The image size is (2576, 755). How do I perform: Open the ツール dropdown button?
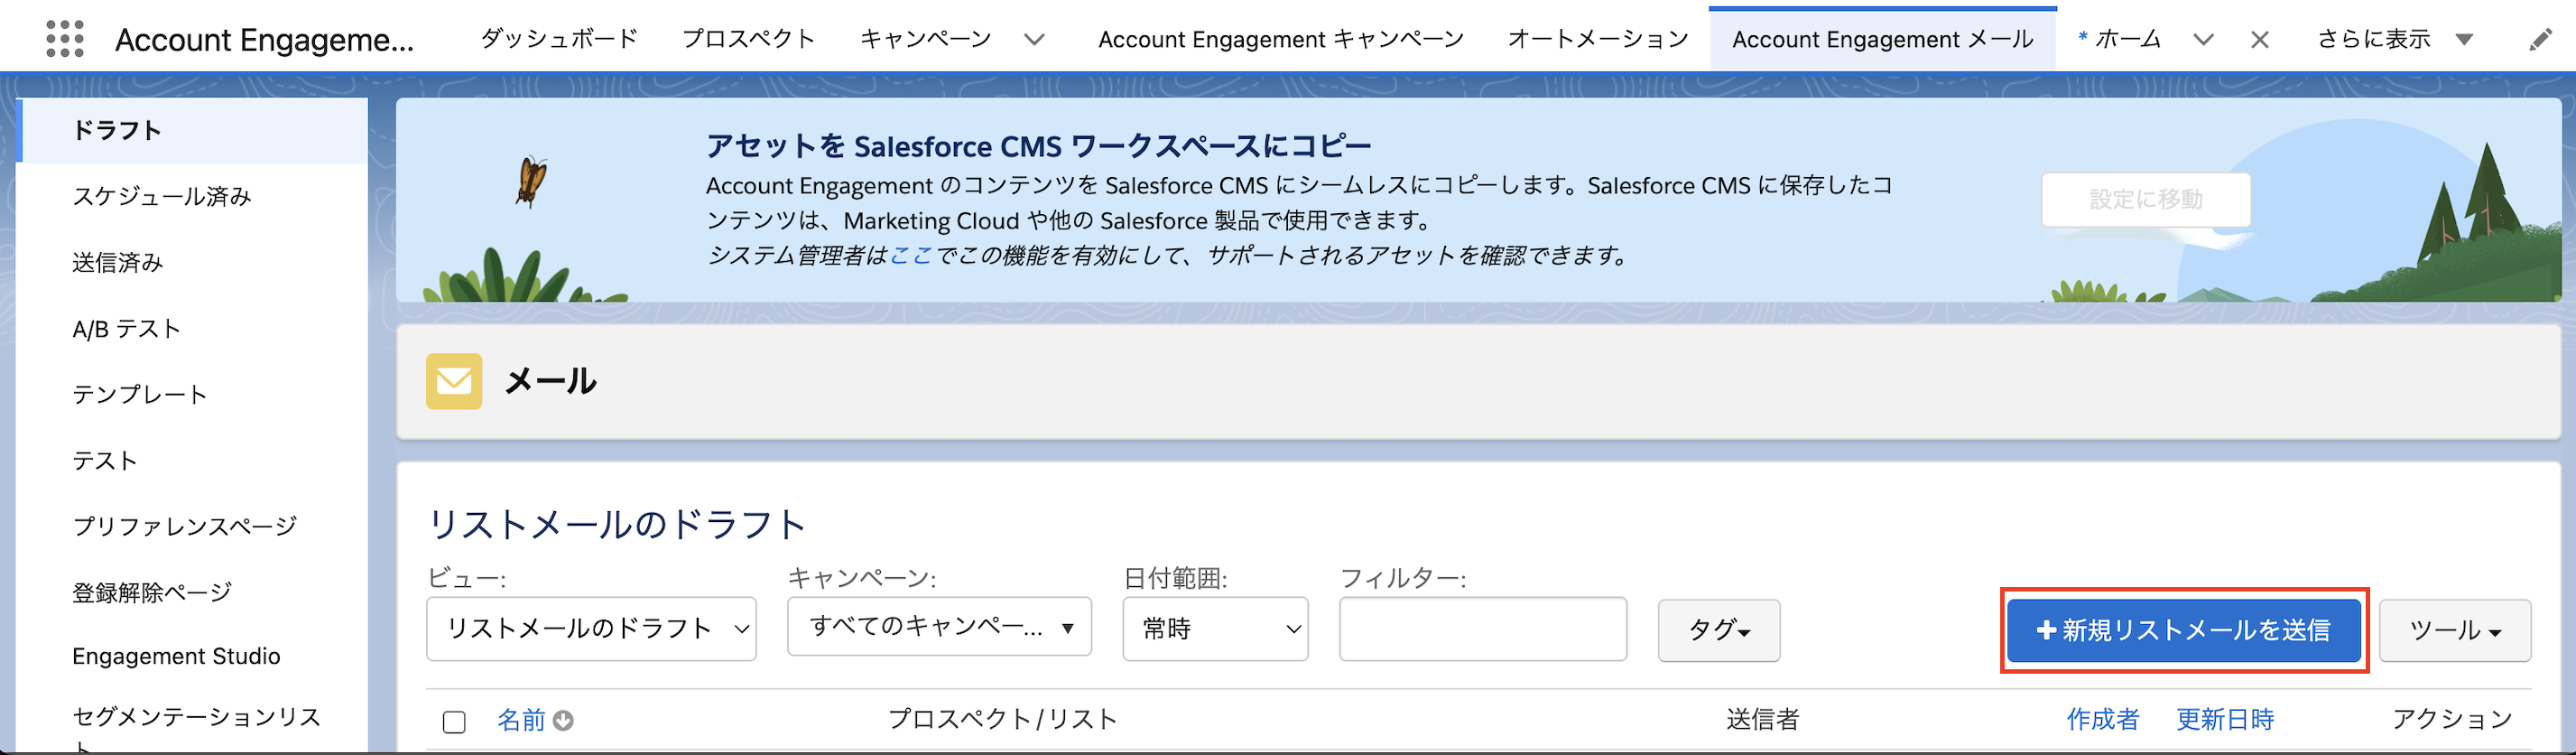[x=2455, y=630]
